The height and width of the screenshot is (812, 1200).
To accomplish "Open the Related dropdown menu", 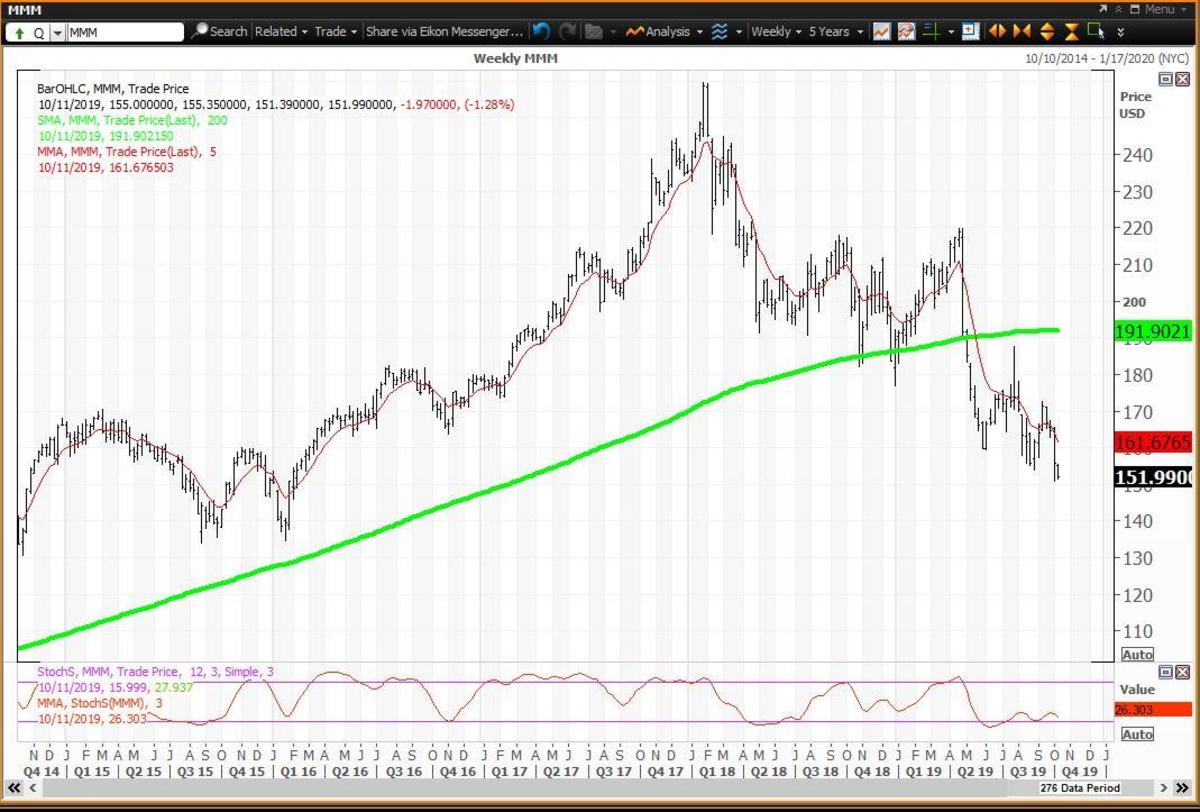I will [x=280, y=31].
